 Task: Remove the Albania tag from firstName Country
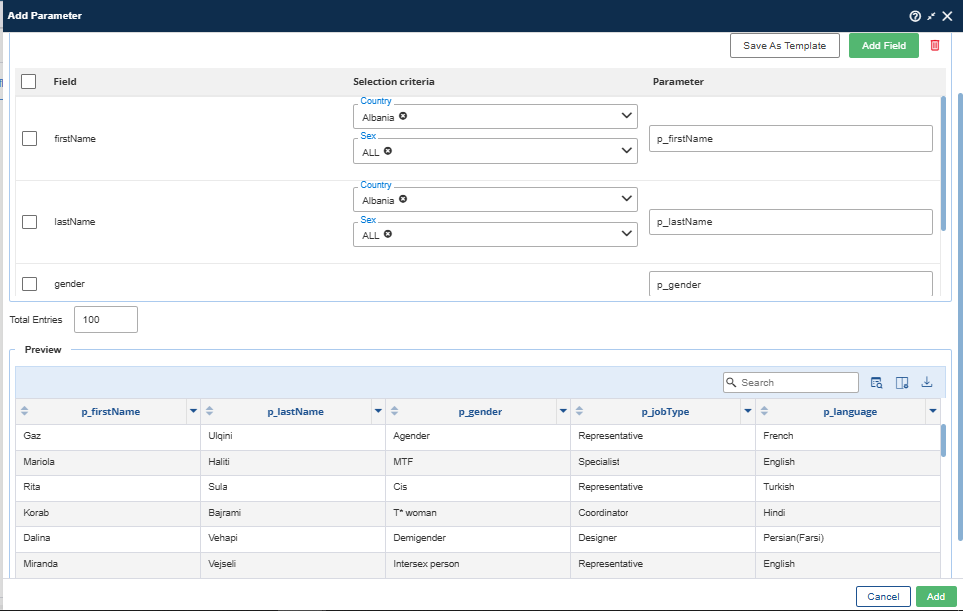point(403,116)
